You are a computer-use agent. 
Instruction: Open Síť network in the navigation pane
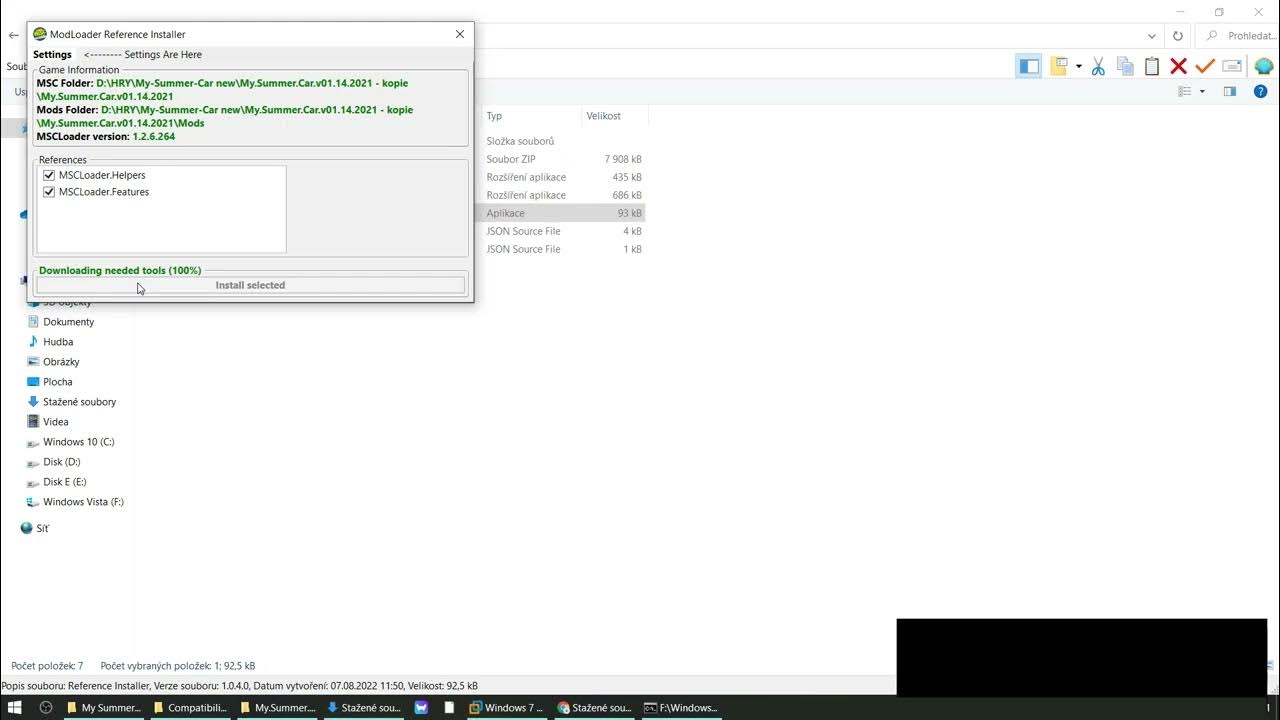coord(42,528)
